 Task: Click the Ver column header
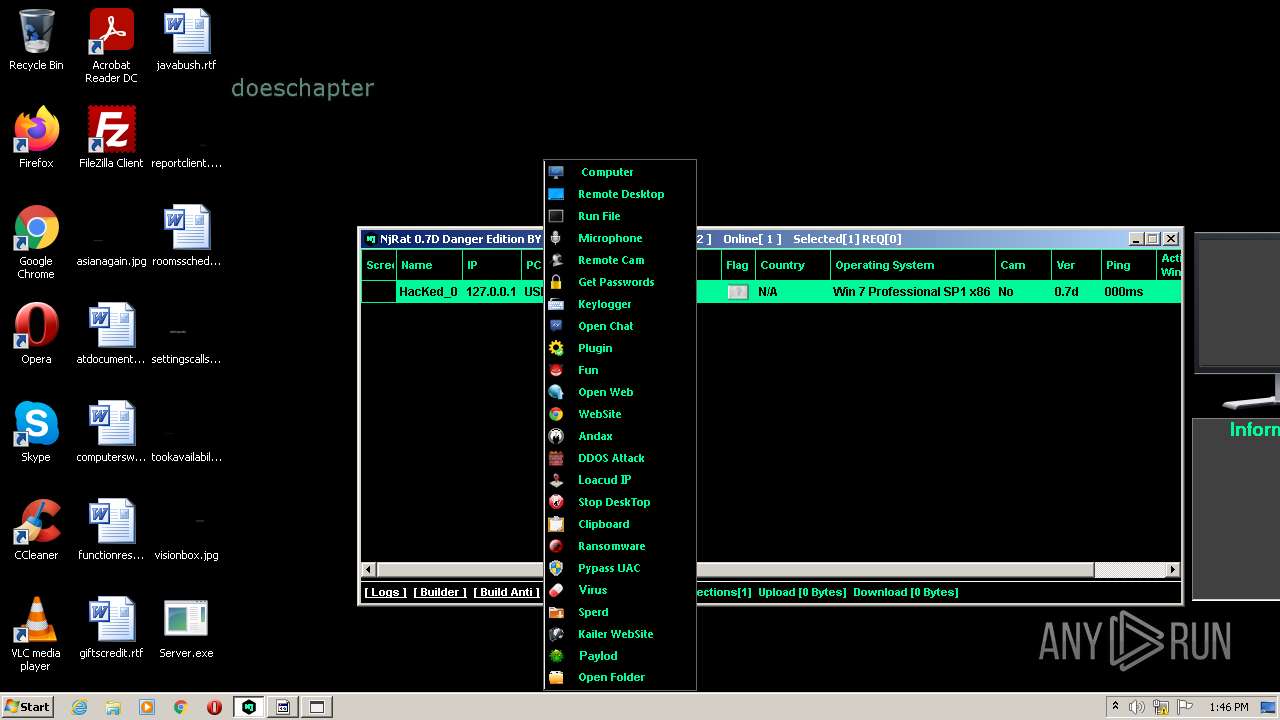pos(1074,265)
